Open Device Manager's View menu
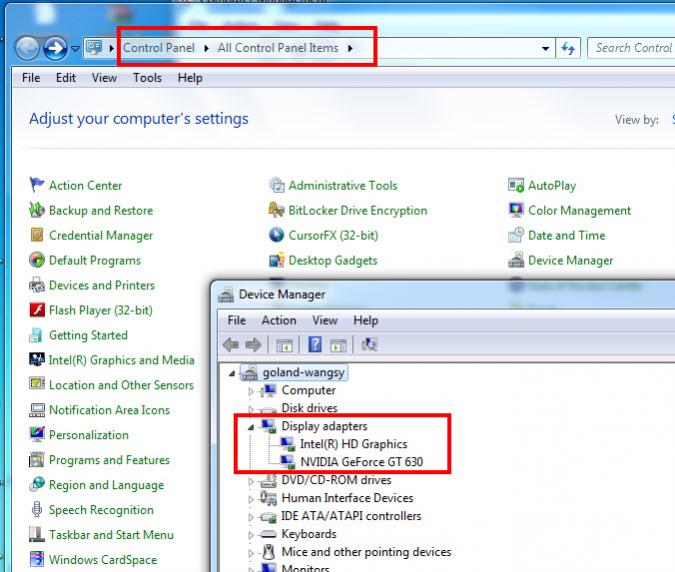This screenshot has height=572, width=675. 325,320
